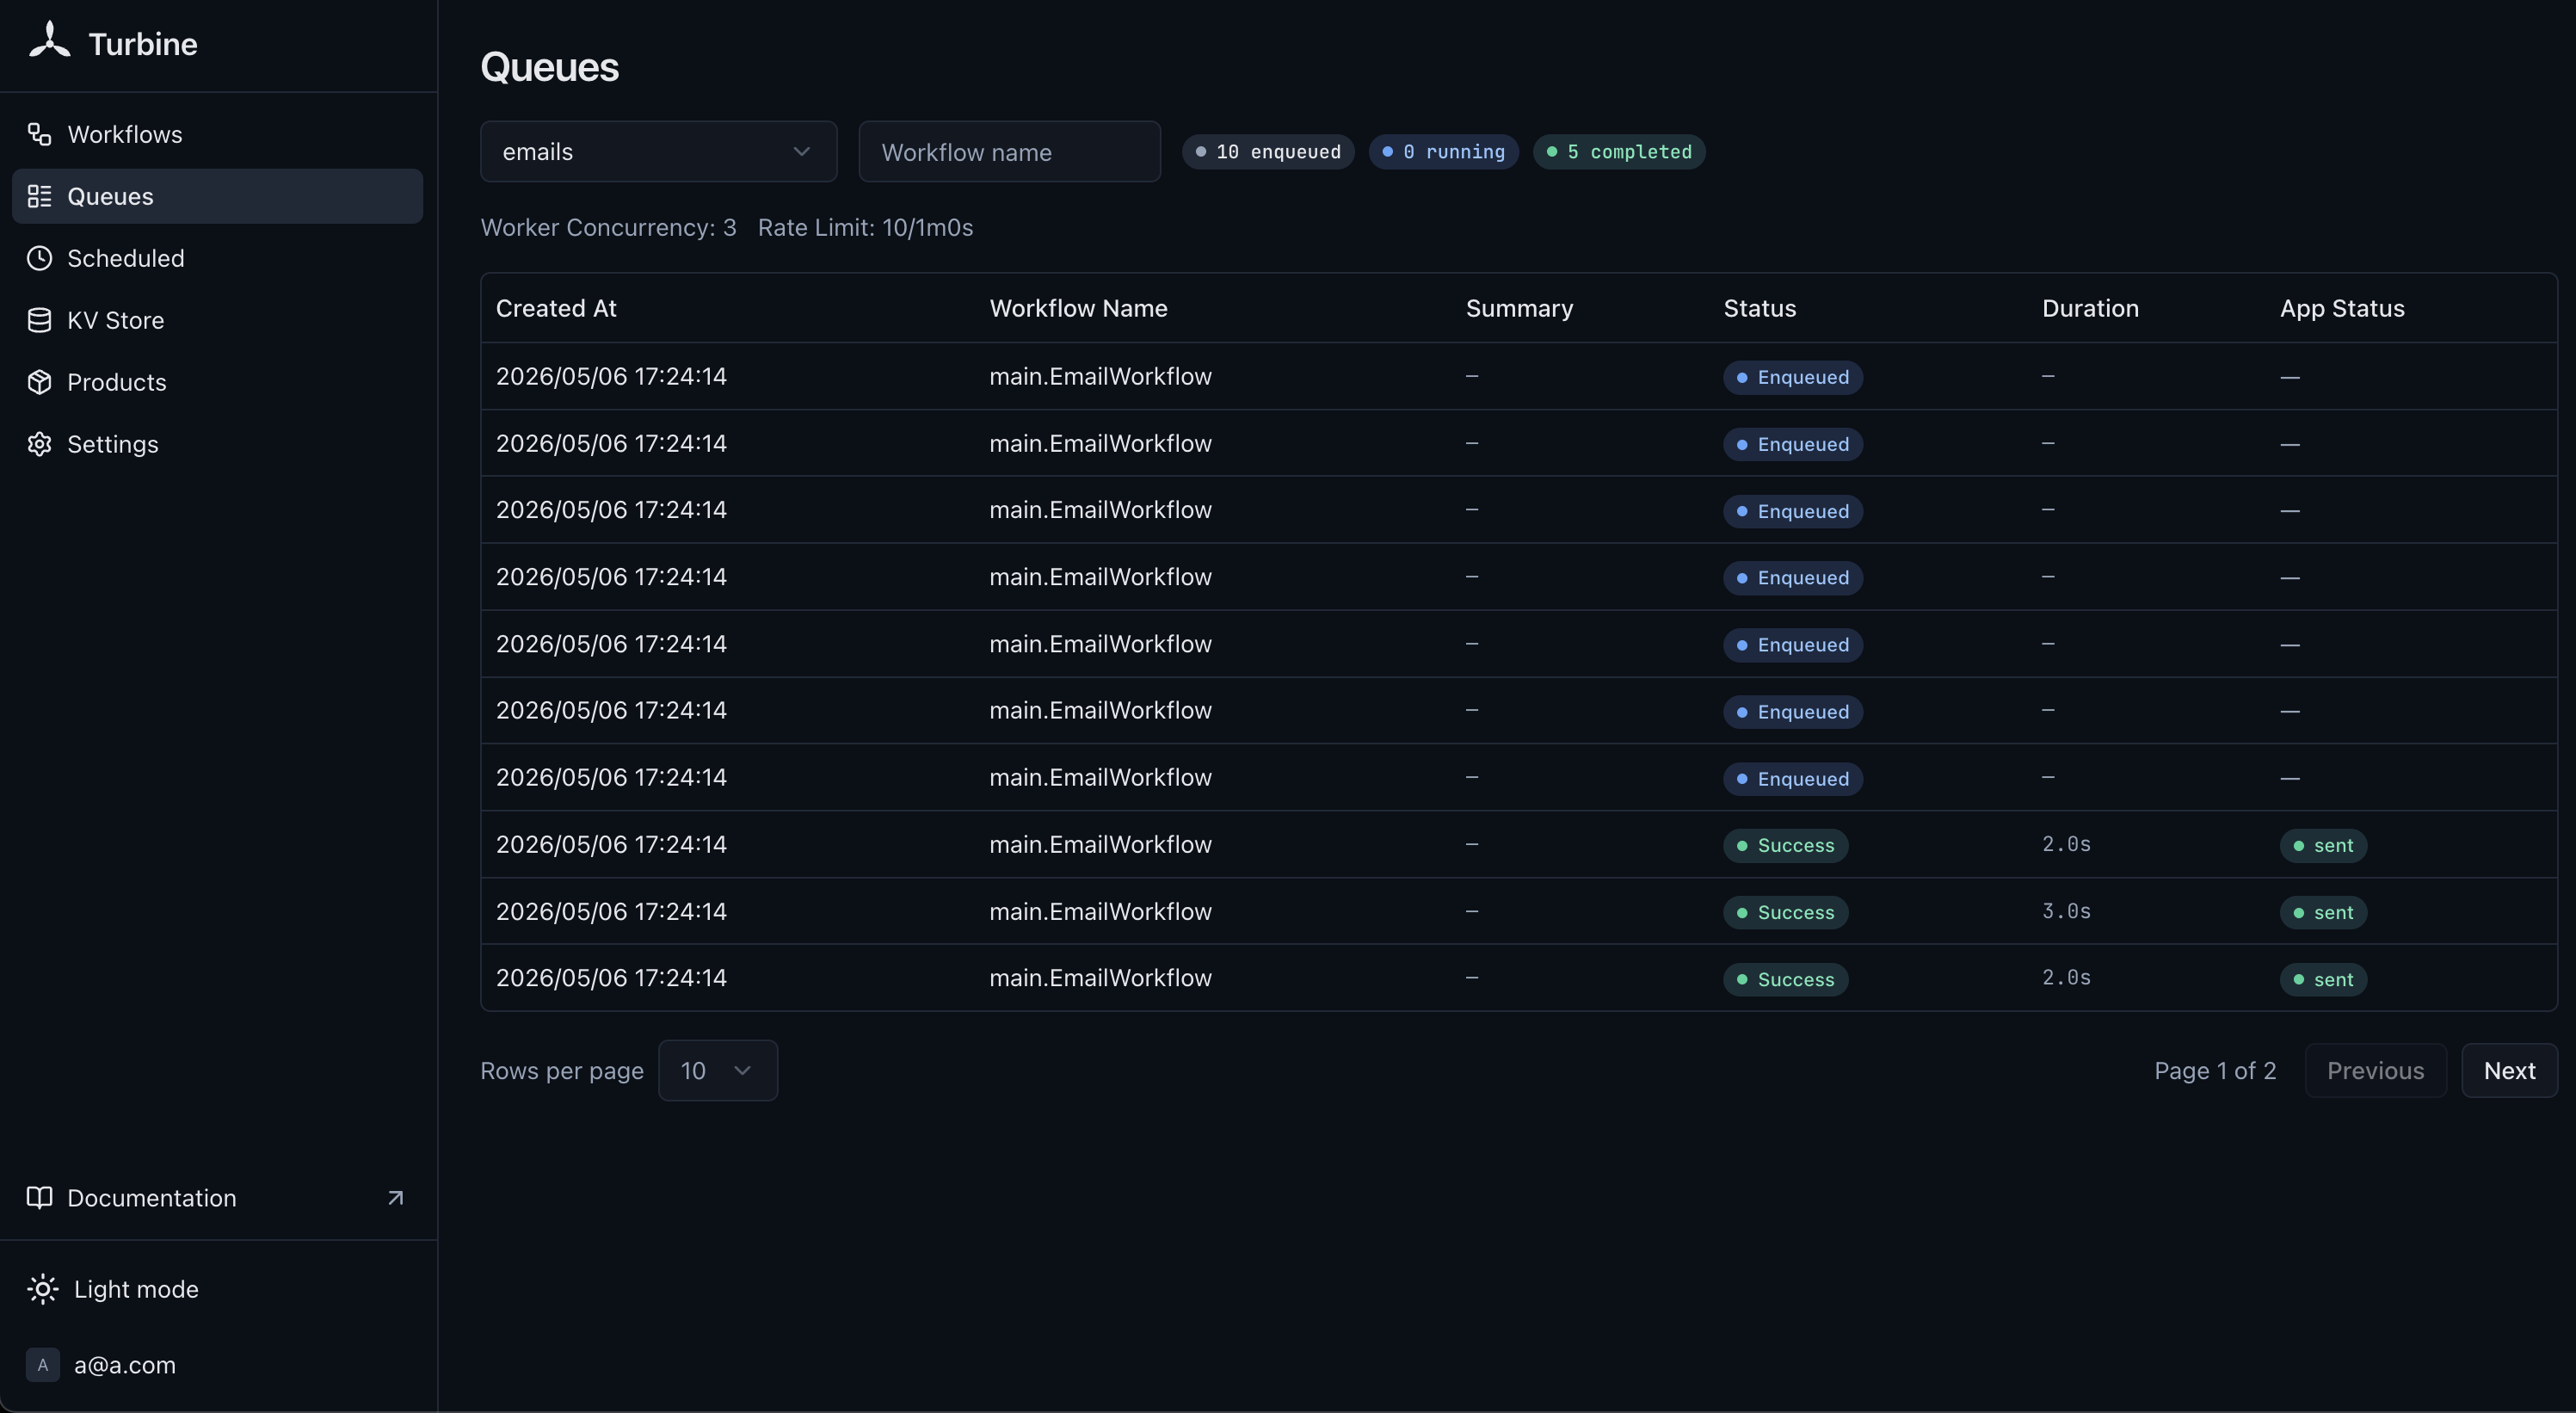
Task: Click the 5 completed badge
Action: (1619, 152)
